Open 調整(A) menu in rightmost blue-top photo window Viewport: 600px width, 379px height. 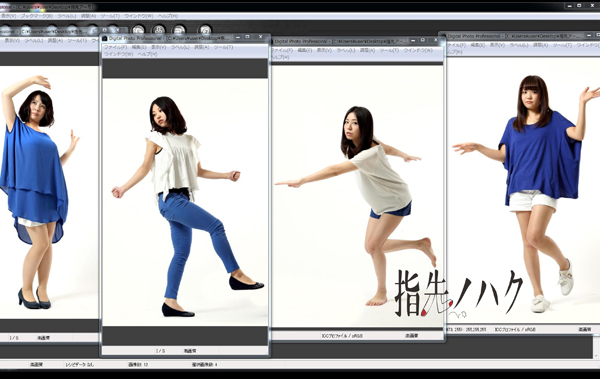tap(540, 45)
